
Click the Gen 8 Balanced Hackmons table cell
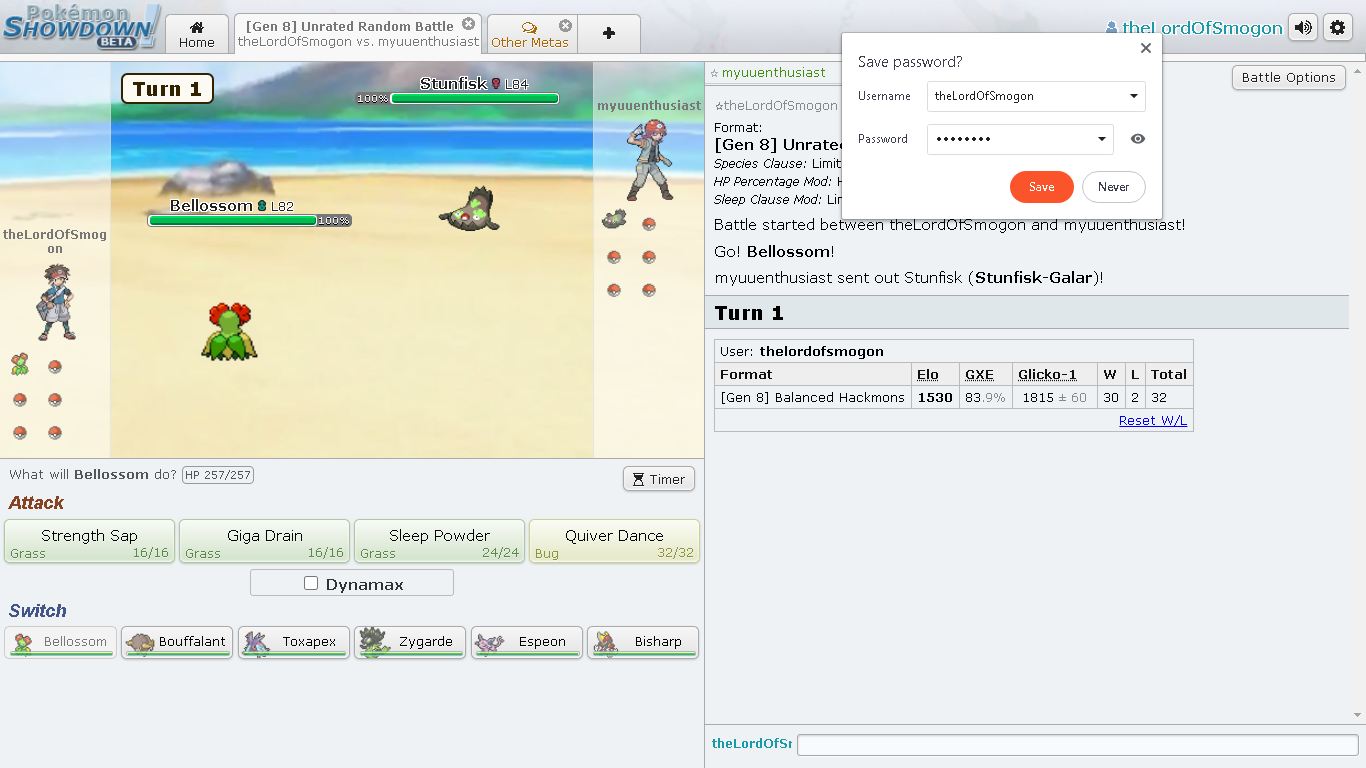pos(812,397)
